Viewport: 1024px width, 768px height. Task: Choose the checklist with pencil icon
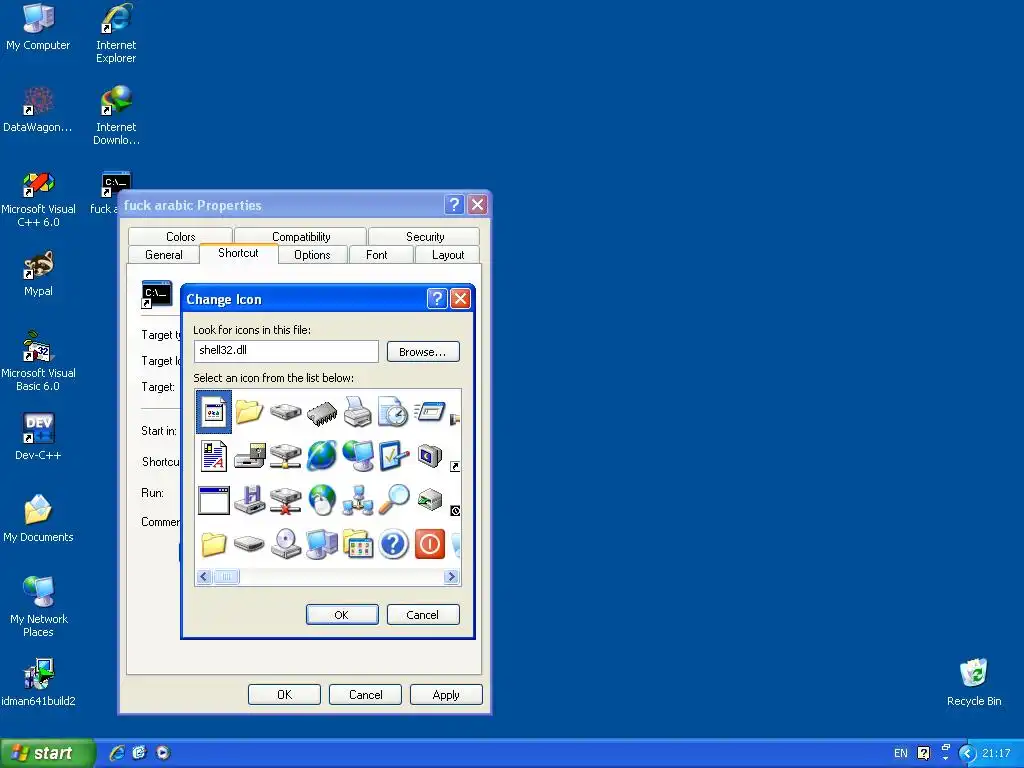pyautogui.click(x=394, y=455)
